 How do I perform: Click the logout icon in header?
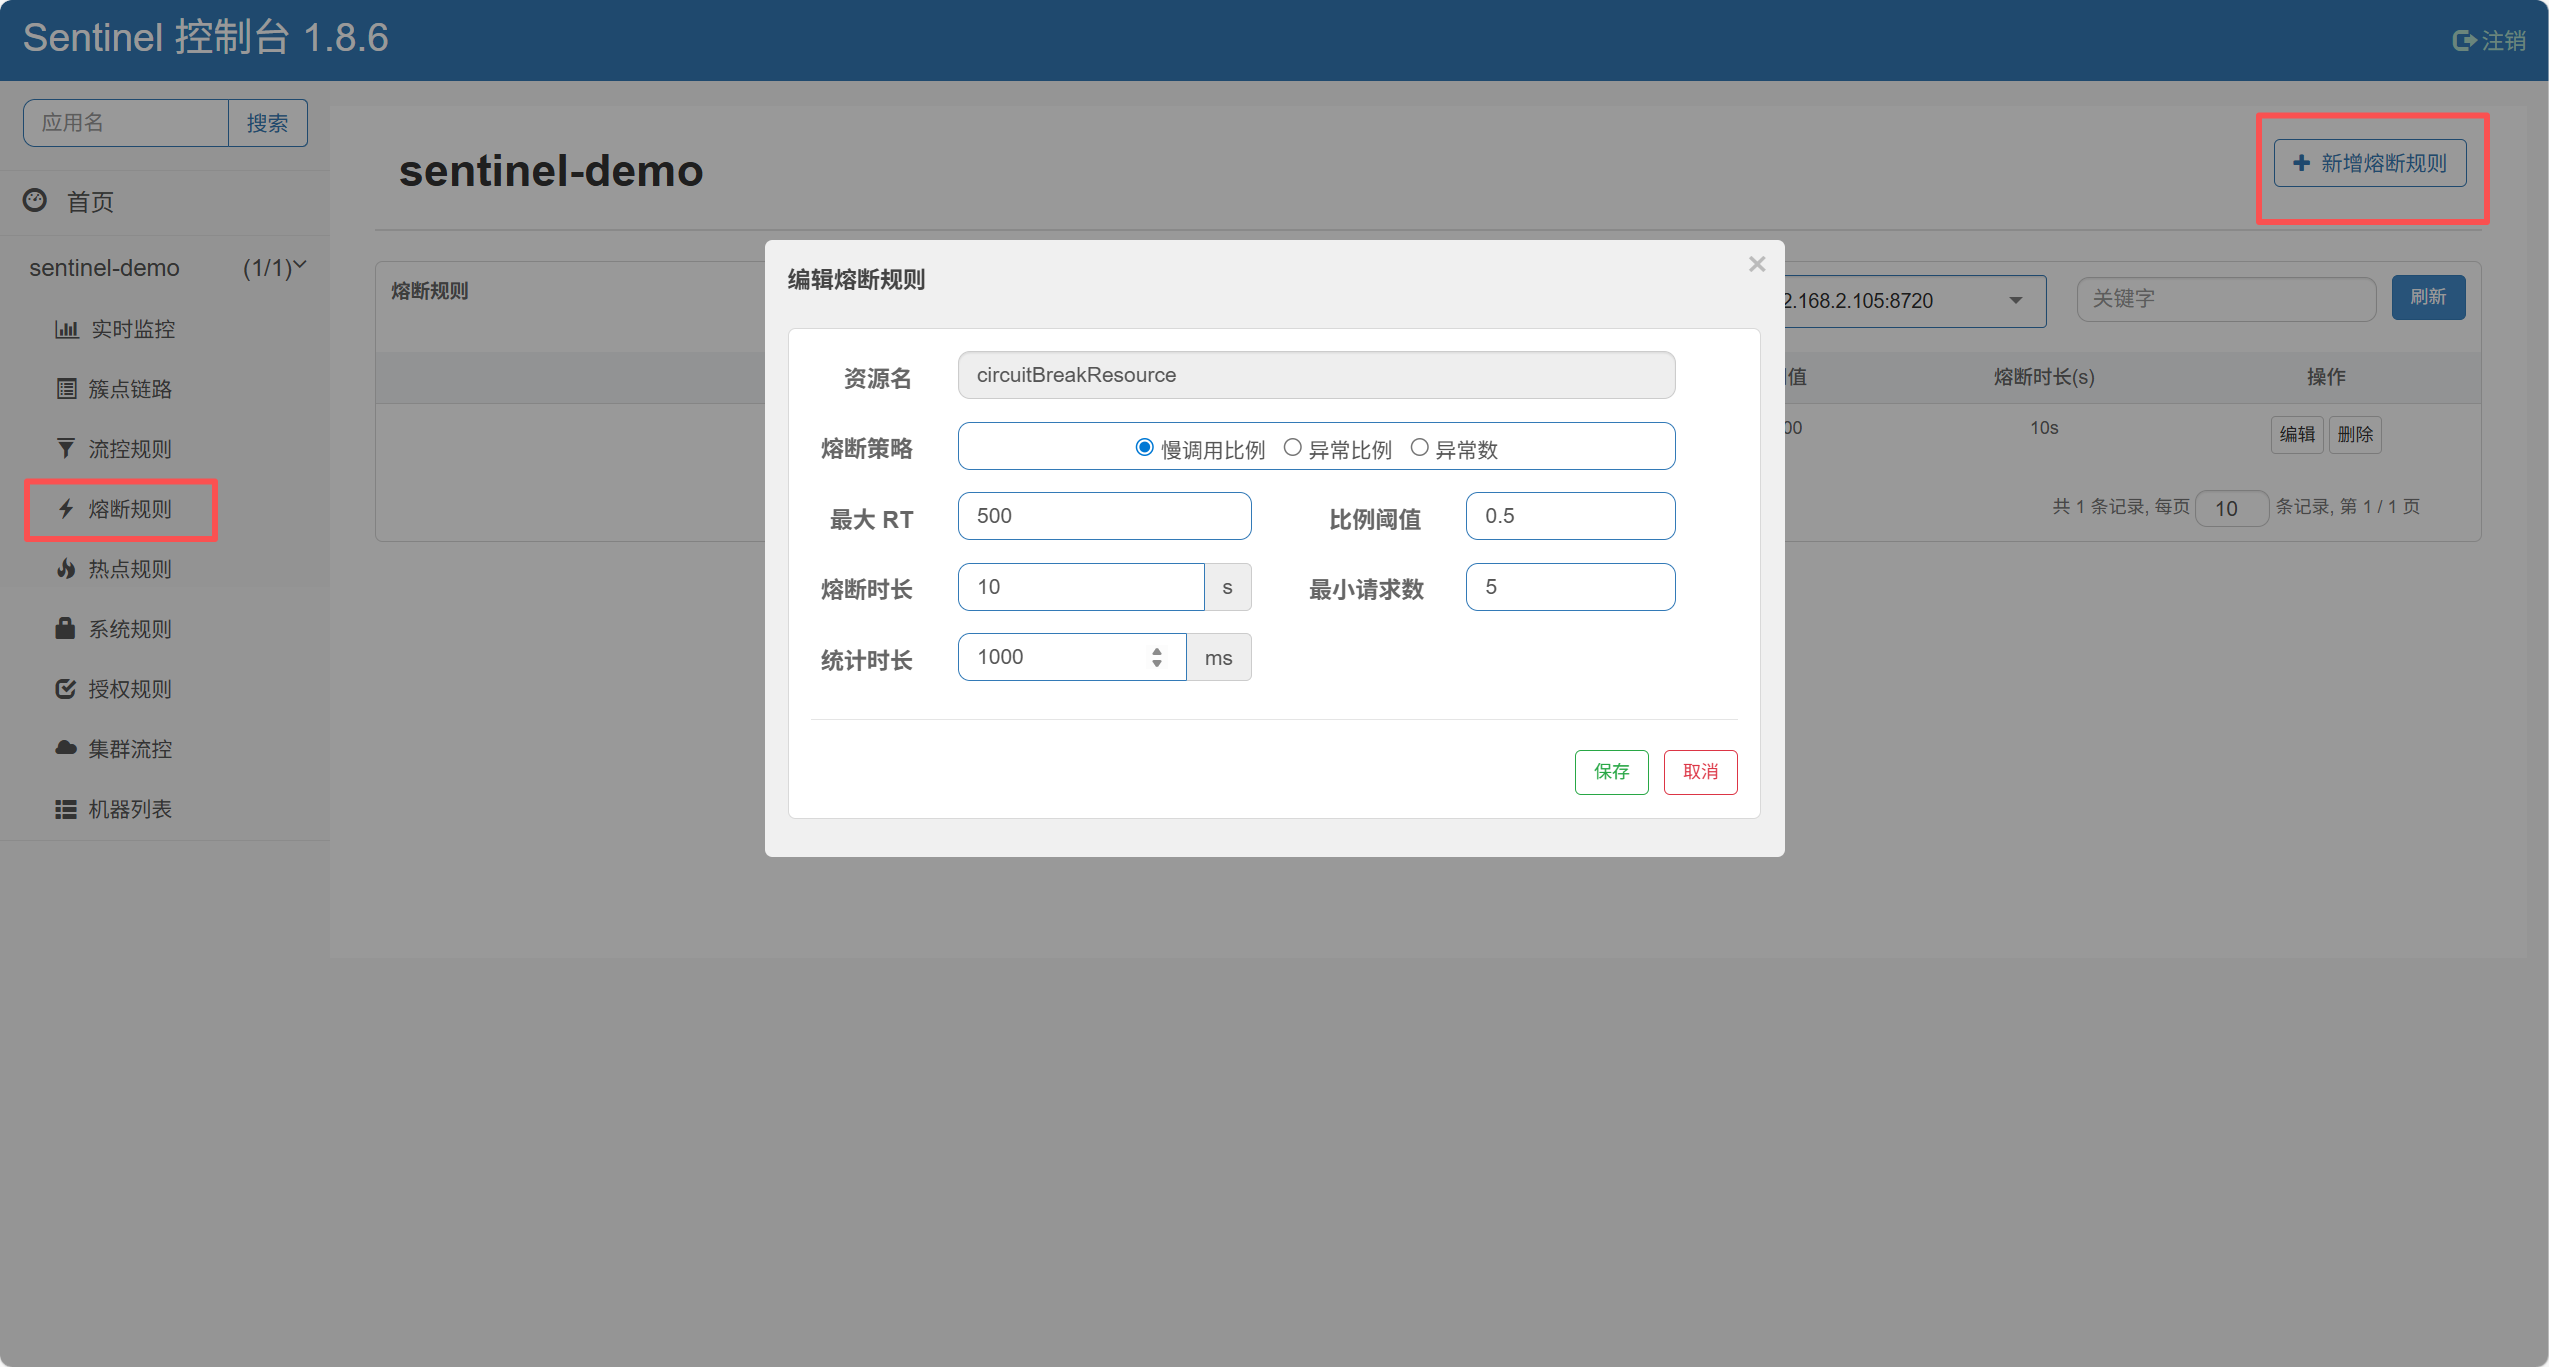click(x=2463, y=41)
